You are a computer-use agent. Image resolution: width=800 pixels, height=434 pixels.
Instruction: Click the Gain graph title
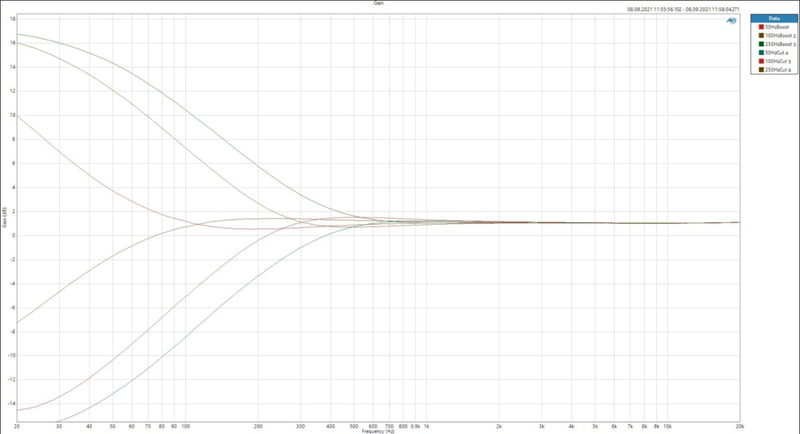pos(379,3)
